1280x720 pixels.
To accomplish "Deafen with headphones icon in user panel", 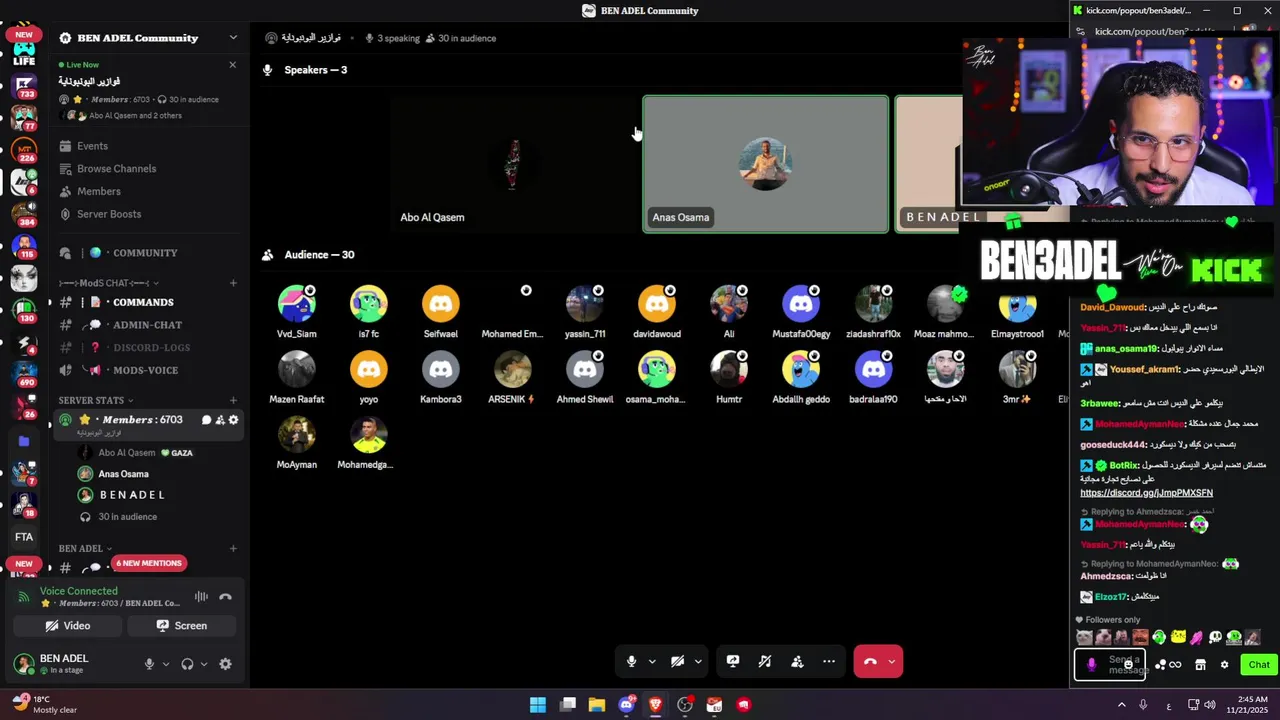I will tap(187, 664).
